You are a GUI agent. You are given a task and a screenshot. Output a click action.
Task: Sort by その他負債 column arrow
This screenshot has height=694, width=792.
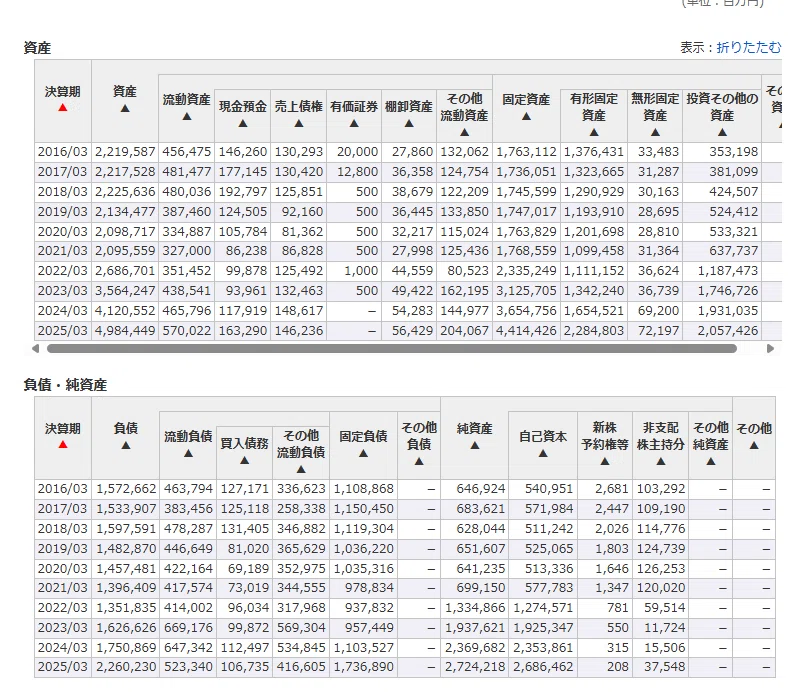click(419, 461)
